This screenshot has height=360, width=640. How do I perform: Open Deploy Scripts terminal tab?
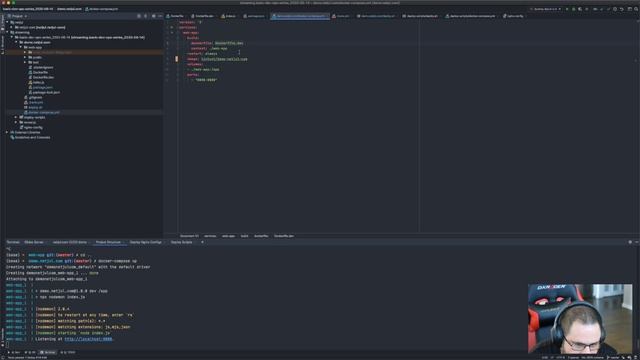(x=181, y=242)
